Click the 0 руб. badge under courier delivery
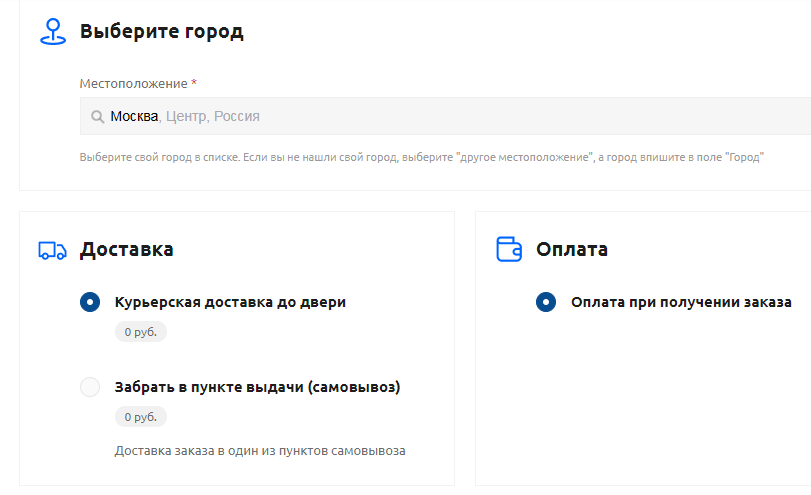811x495 pixels. (x=141, y=332)
